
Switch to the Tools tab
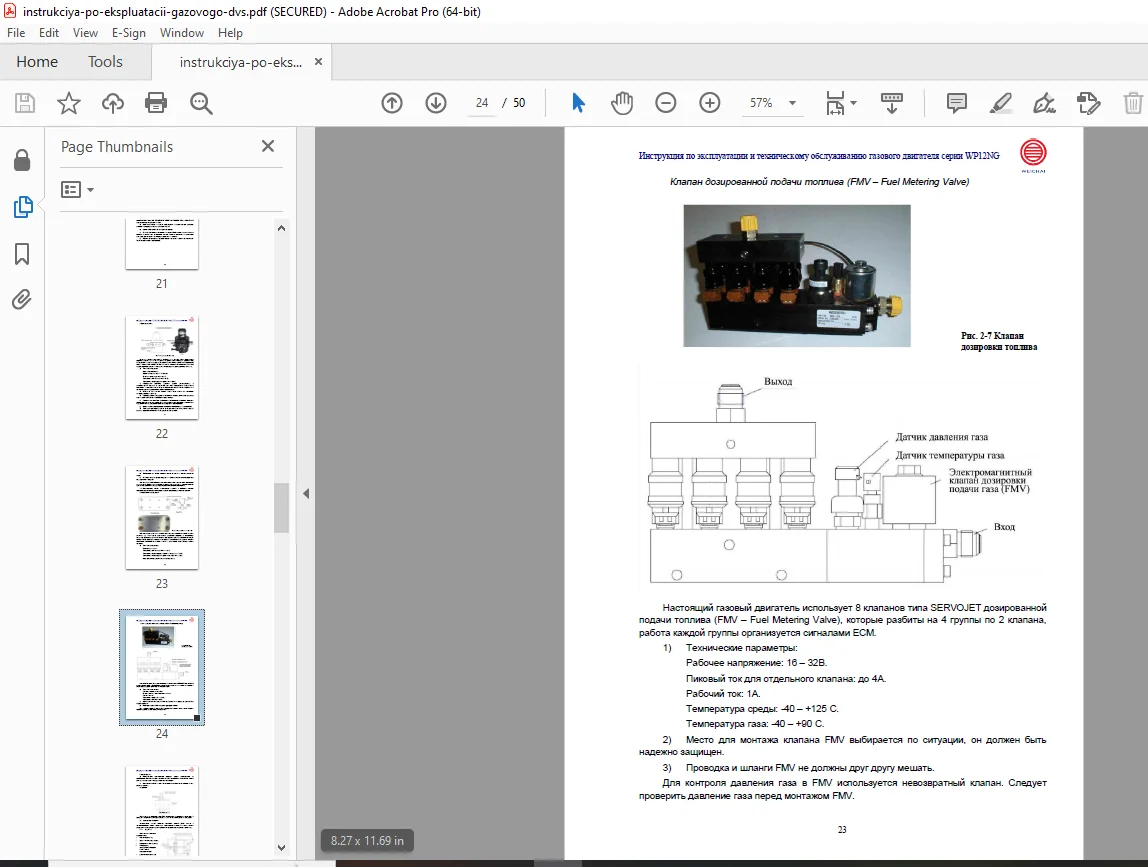[105, 62]
